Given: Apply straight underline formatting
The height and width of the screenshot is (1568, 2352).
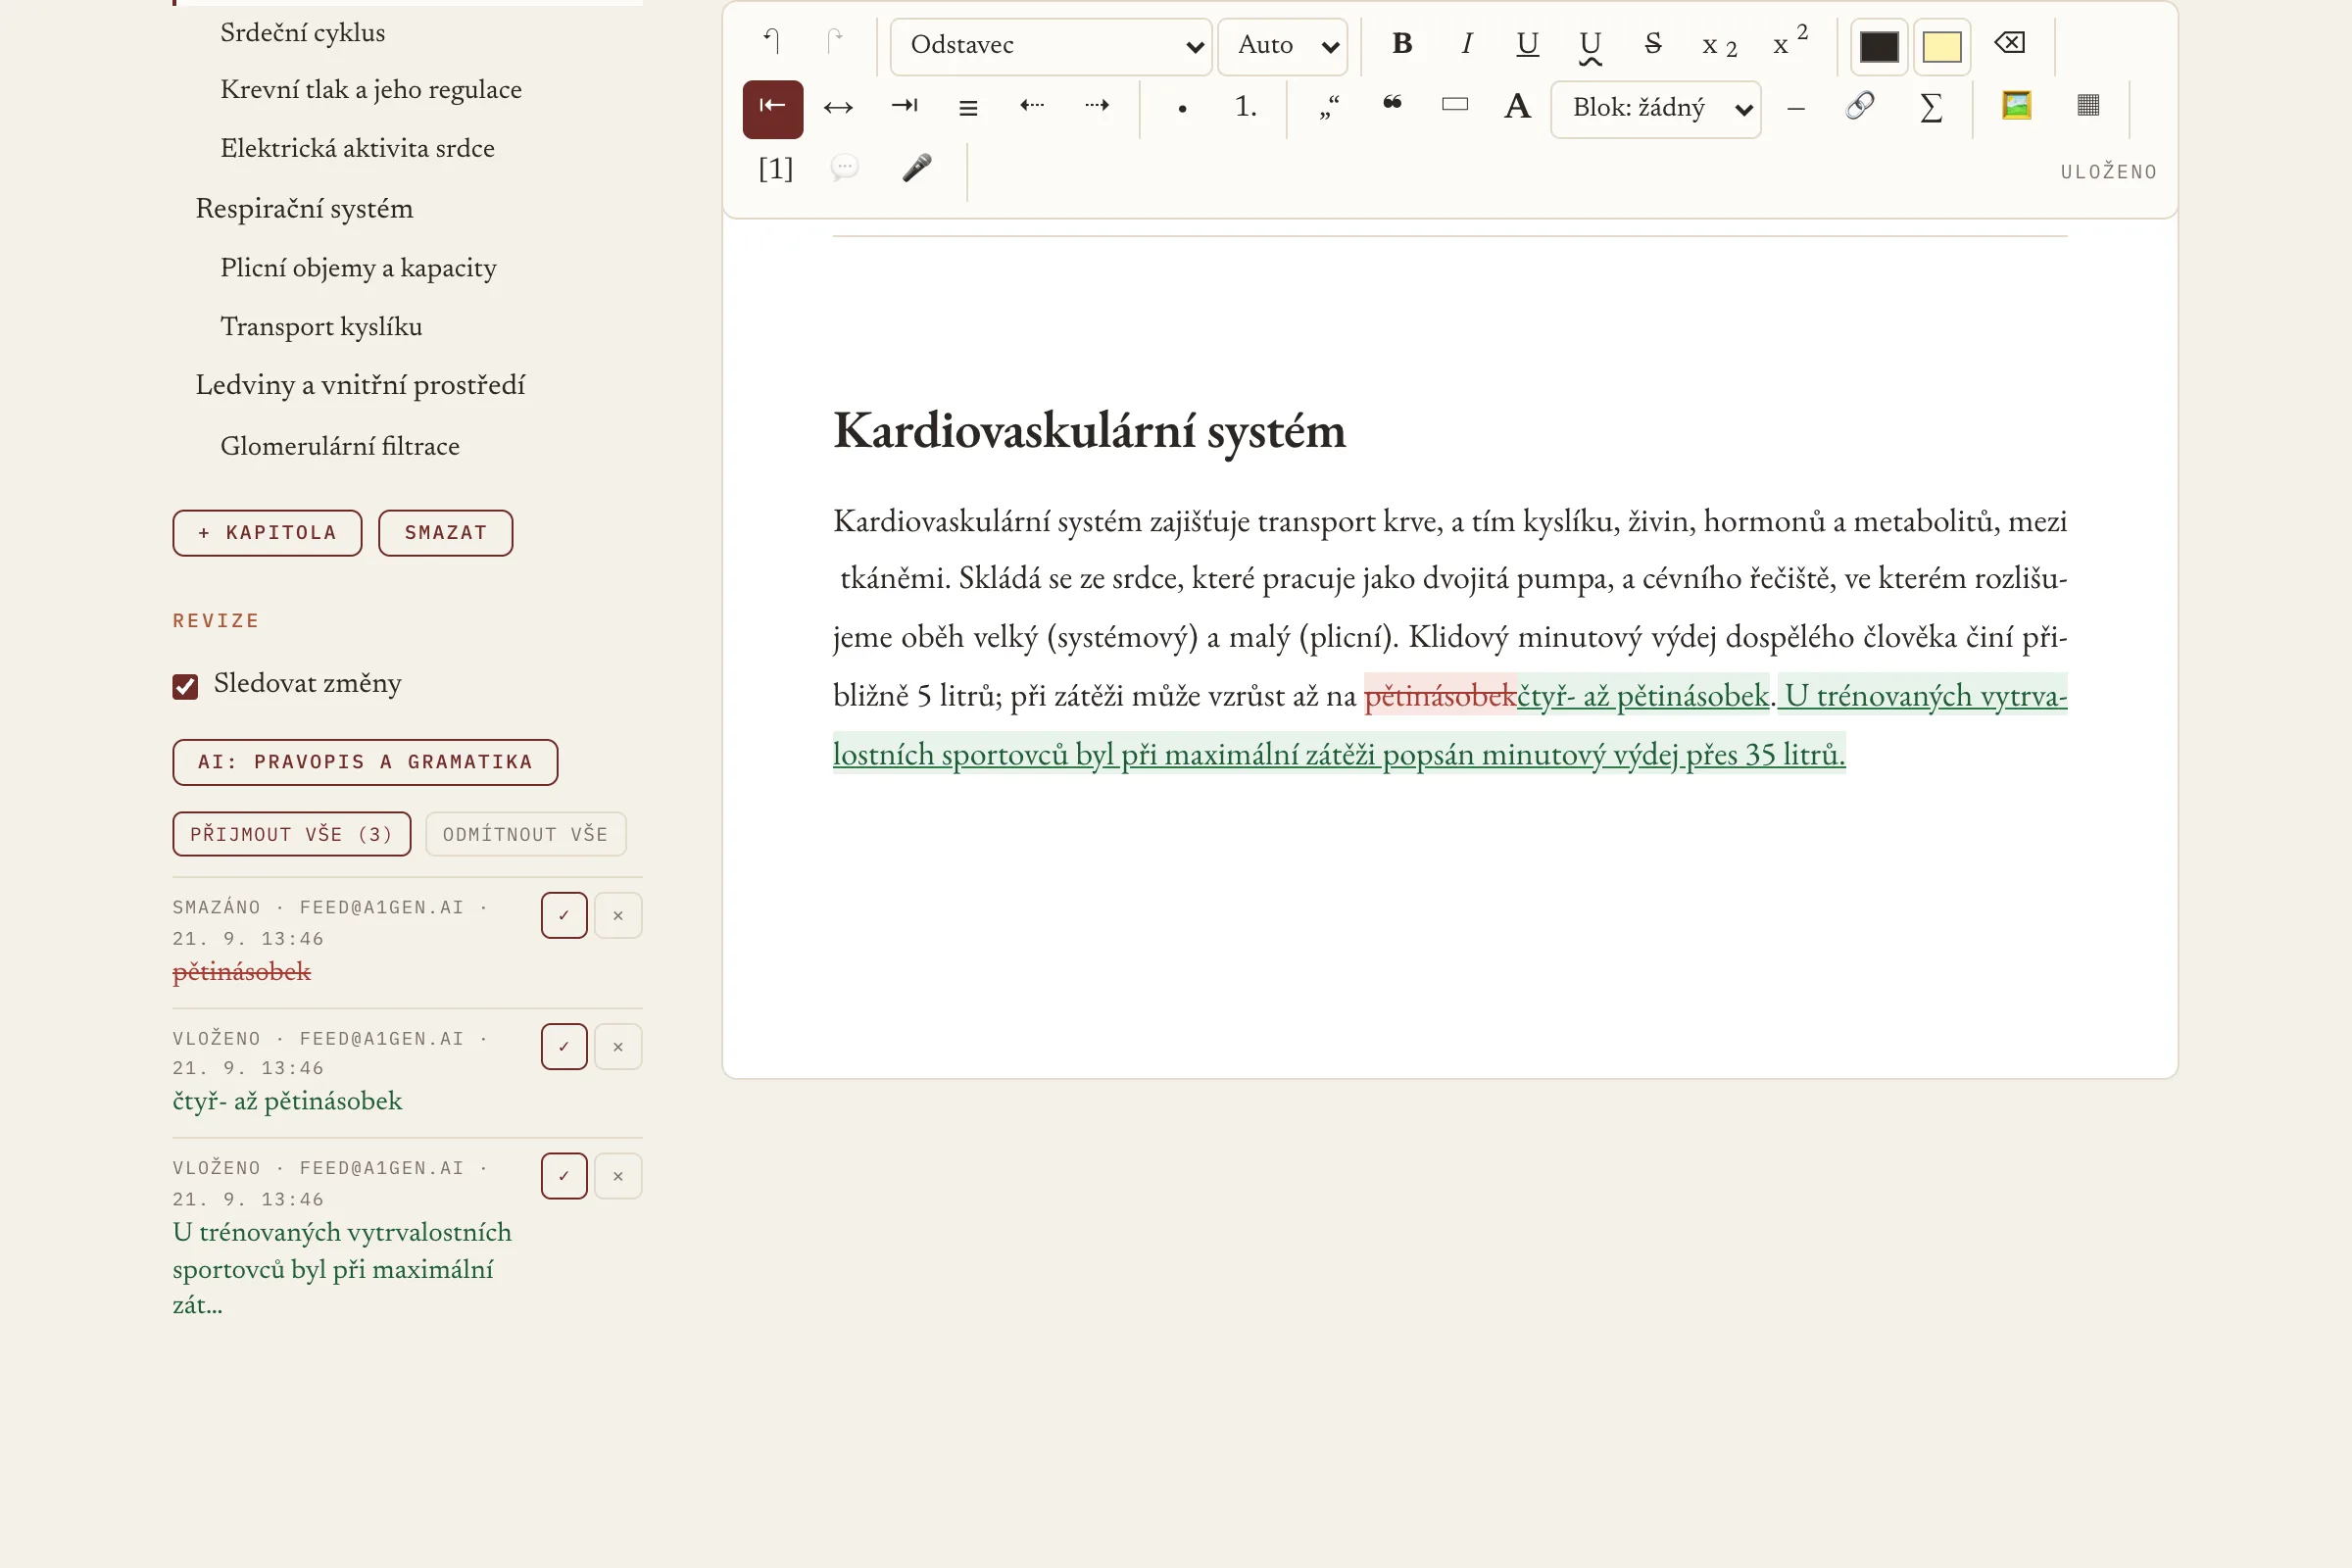Looking at the screenshot, I should [x=1527, y=45].
